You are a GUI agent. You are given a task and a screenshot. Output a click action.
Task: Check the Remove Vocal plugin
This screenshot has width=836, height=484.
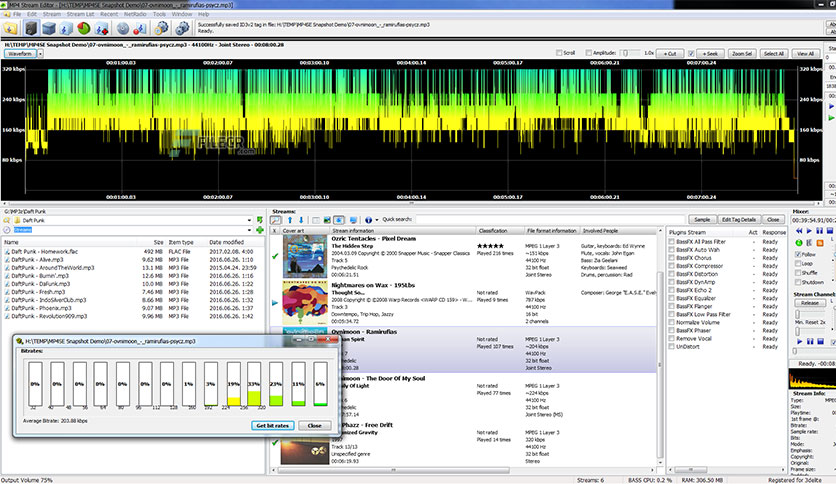(672, 338)
